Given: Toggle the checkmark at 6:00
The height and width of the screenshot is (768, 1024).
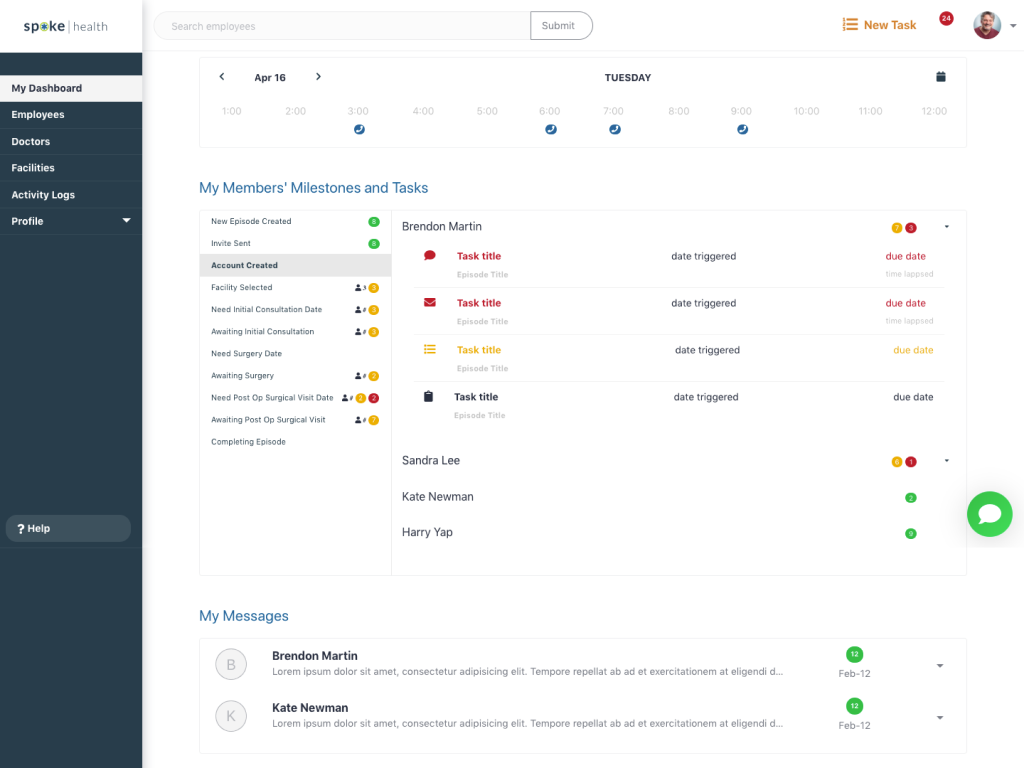Looking at the screenshot, I should pyautogui.click(x=550, y=129).
